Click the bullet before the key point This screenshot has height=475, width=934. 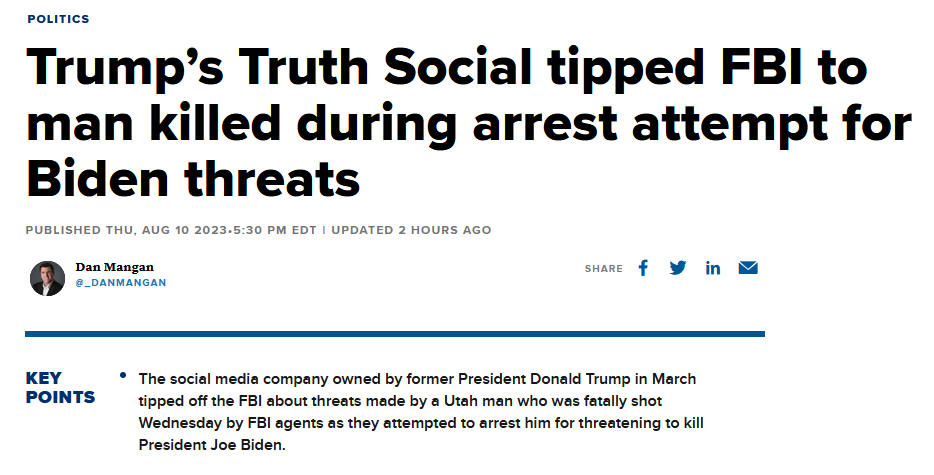(122, 375)
